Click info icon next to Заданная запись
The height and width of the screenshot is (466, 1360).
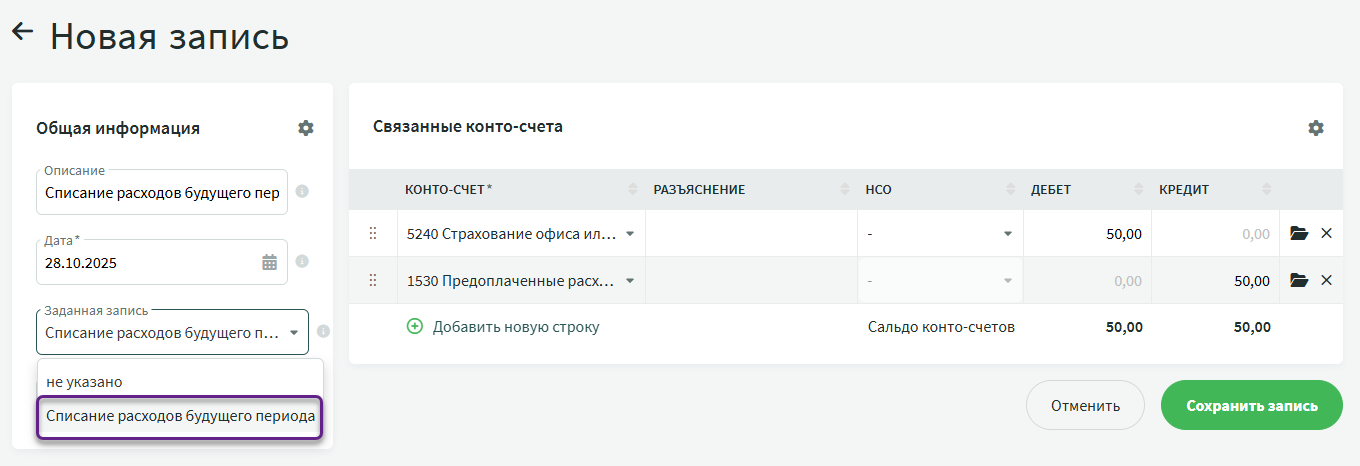point(323,332)
